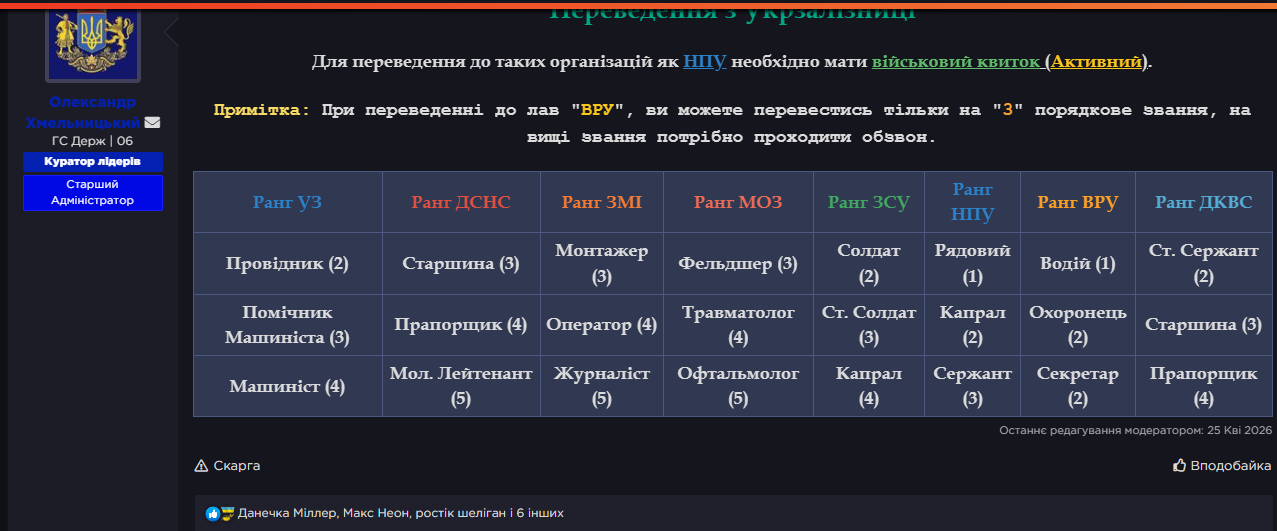Click the Ukraine flag reaction icon
Viewport: 1277px width, 531px height.
pyautogui.click(x=227, y=513)
